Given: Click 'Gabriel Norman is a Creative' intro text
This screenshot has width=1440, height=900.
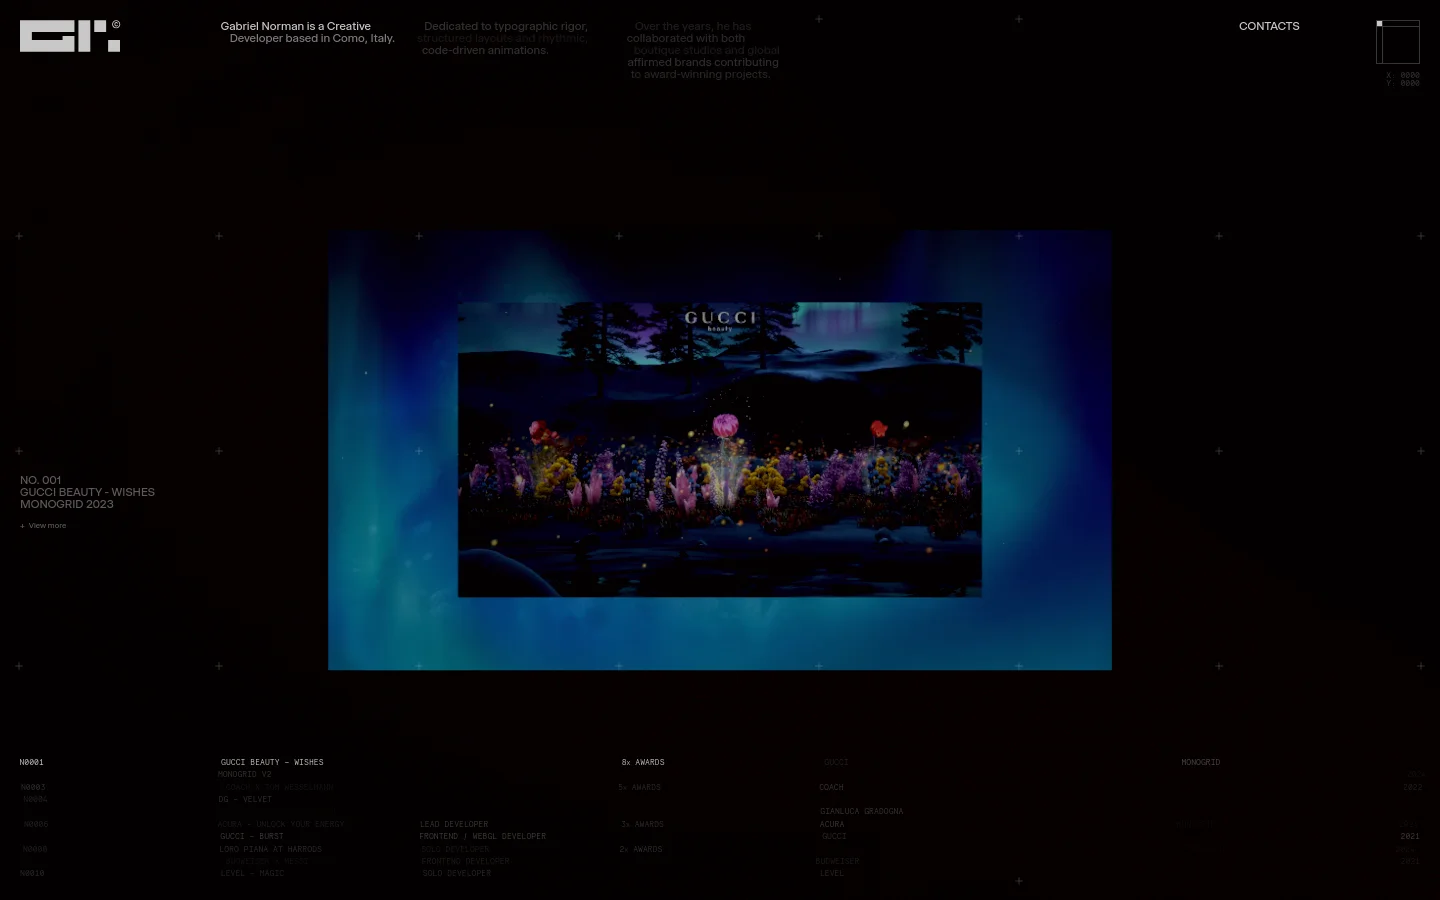Looking at the screenshot, I should (x=296, y=26).
